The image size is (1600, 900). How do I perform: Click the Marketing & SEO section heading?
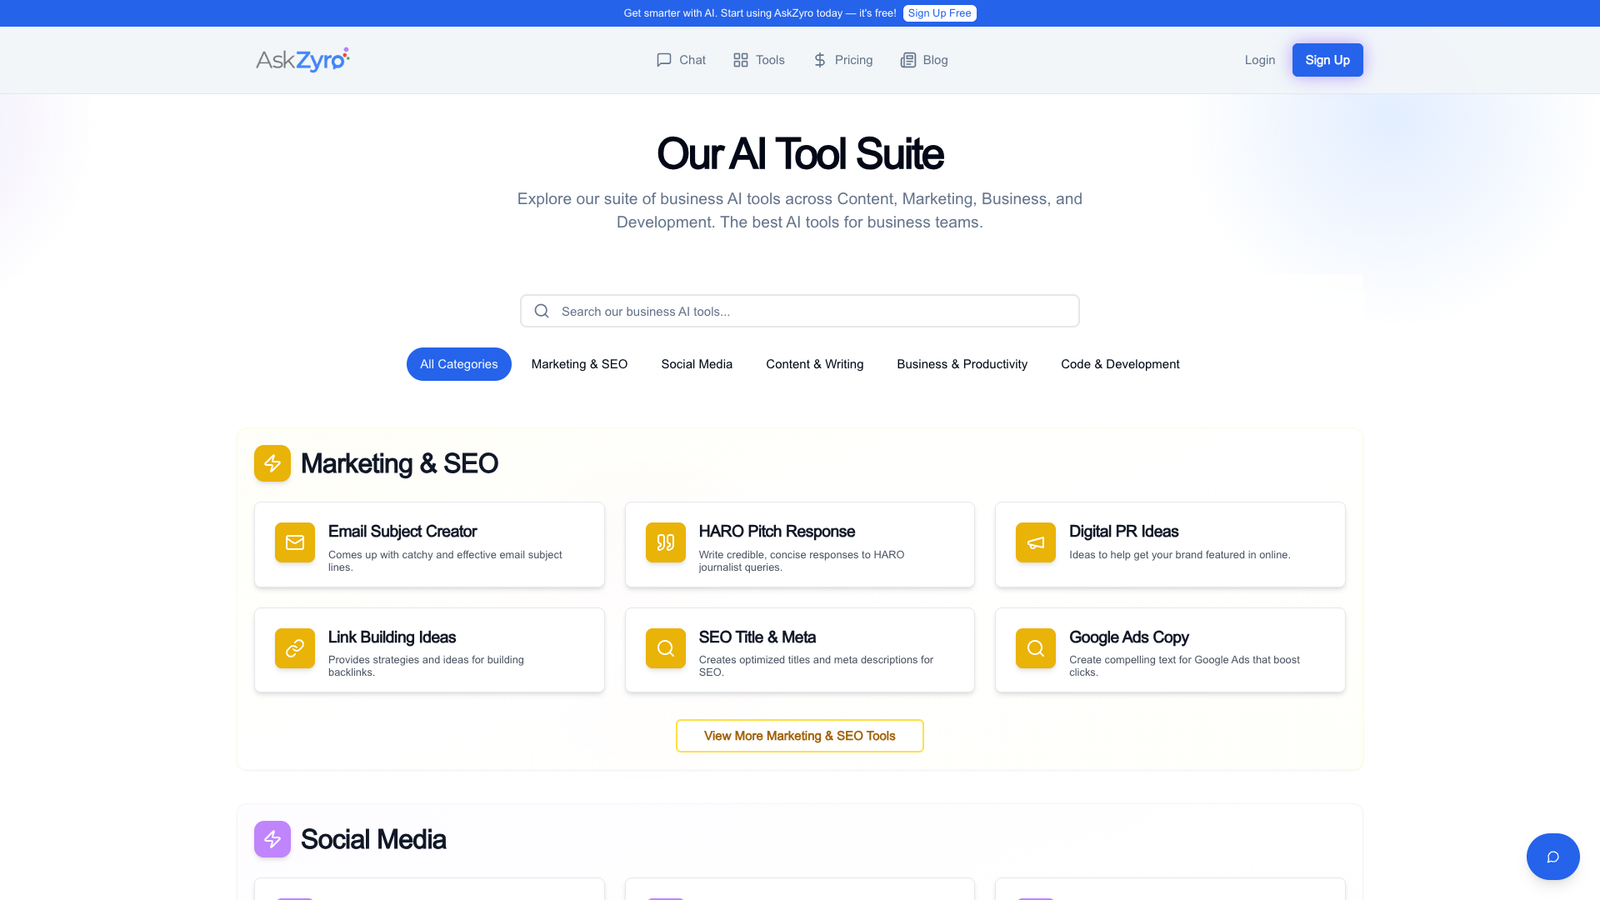point(399,463)
